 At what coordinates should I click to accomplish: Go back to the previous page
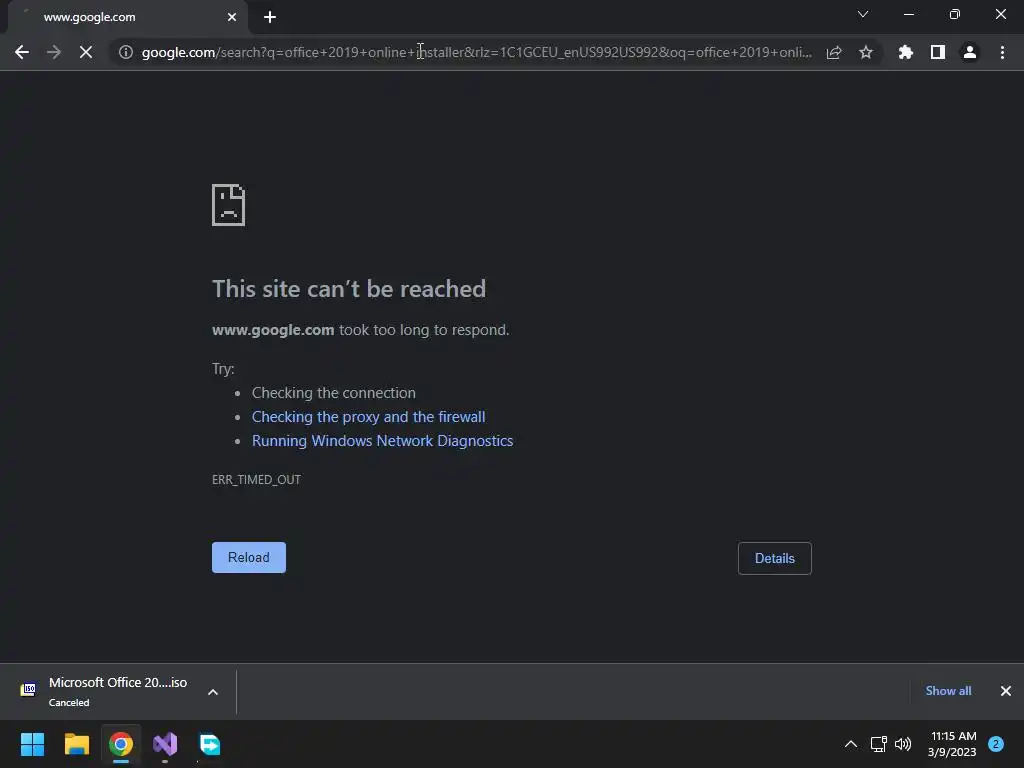22,52
